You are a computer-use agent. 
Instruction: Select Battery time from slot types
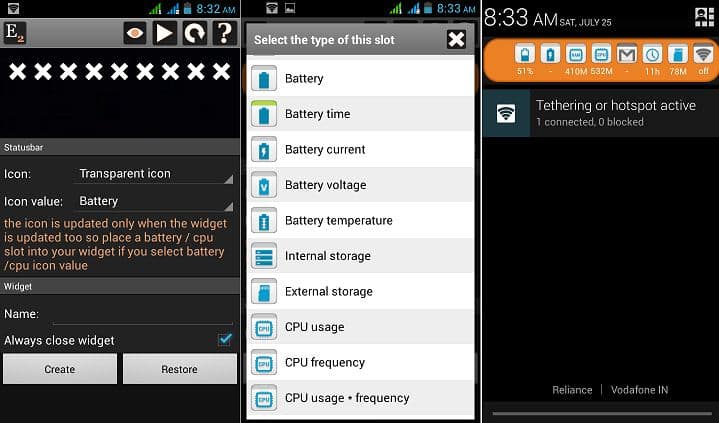360,114
